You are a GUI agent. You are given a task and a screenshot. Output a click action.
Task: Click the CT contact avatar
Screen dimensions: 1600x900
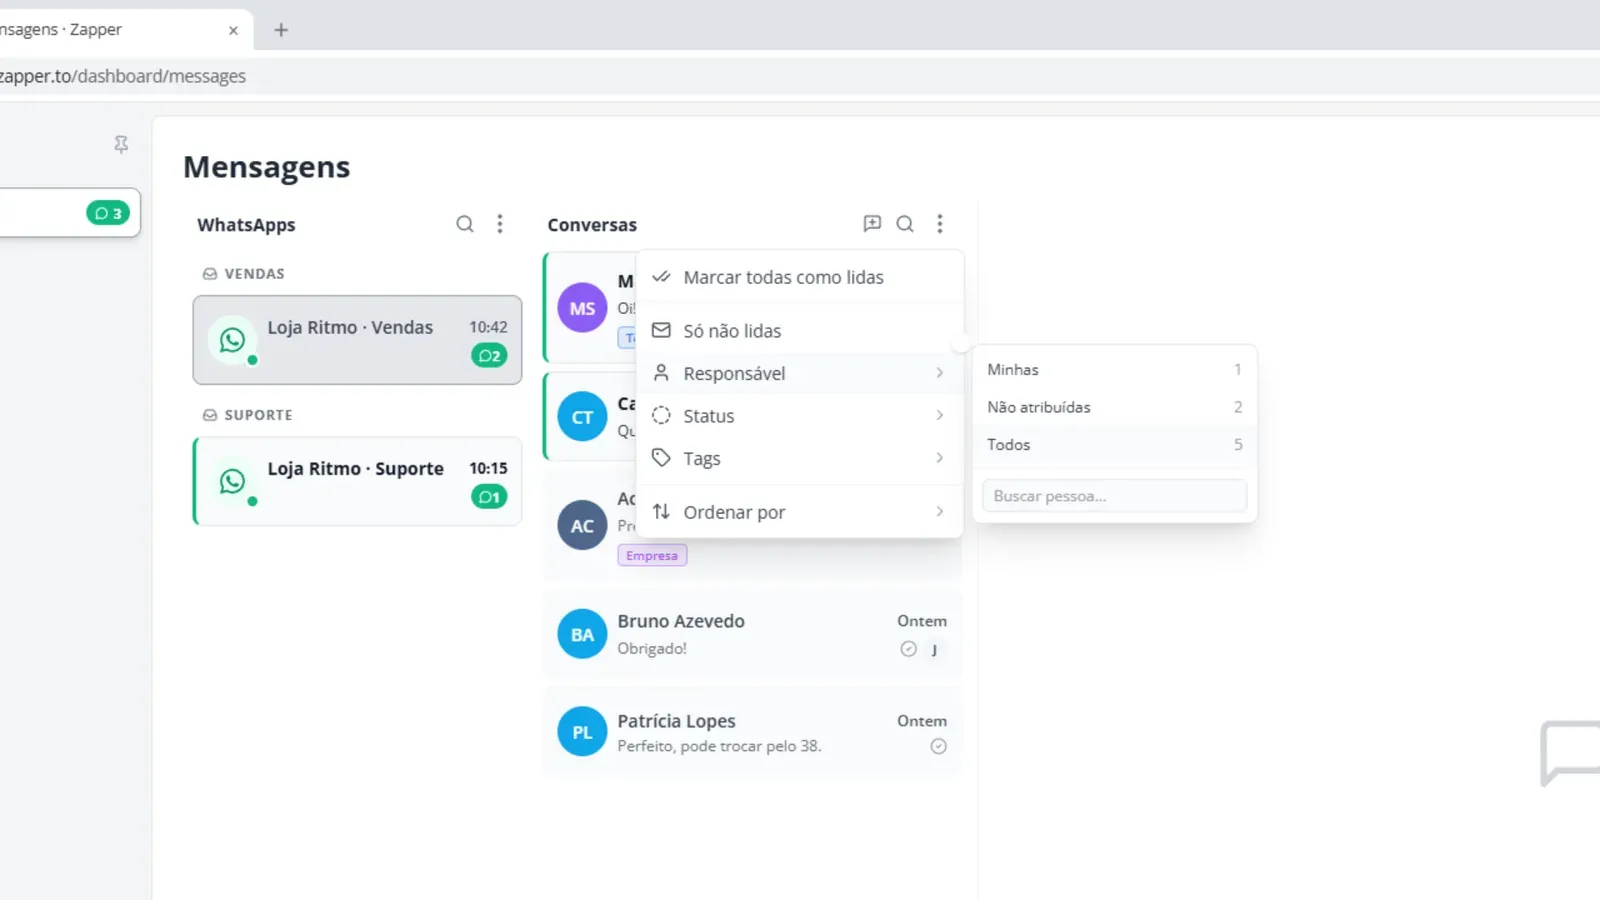coord(582,417)
